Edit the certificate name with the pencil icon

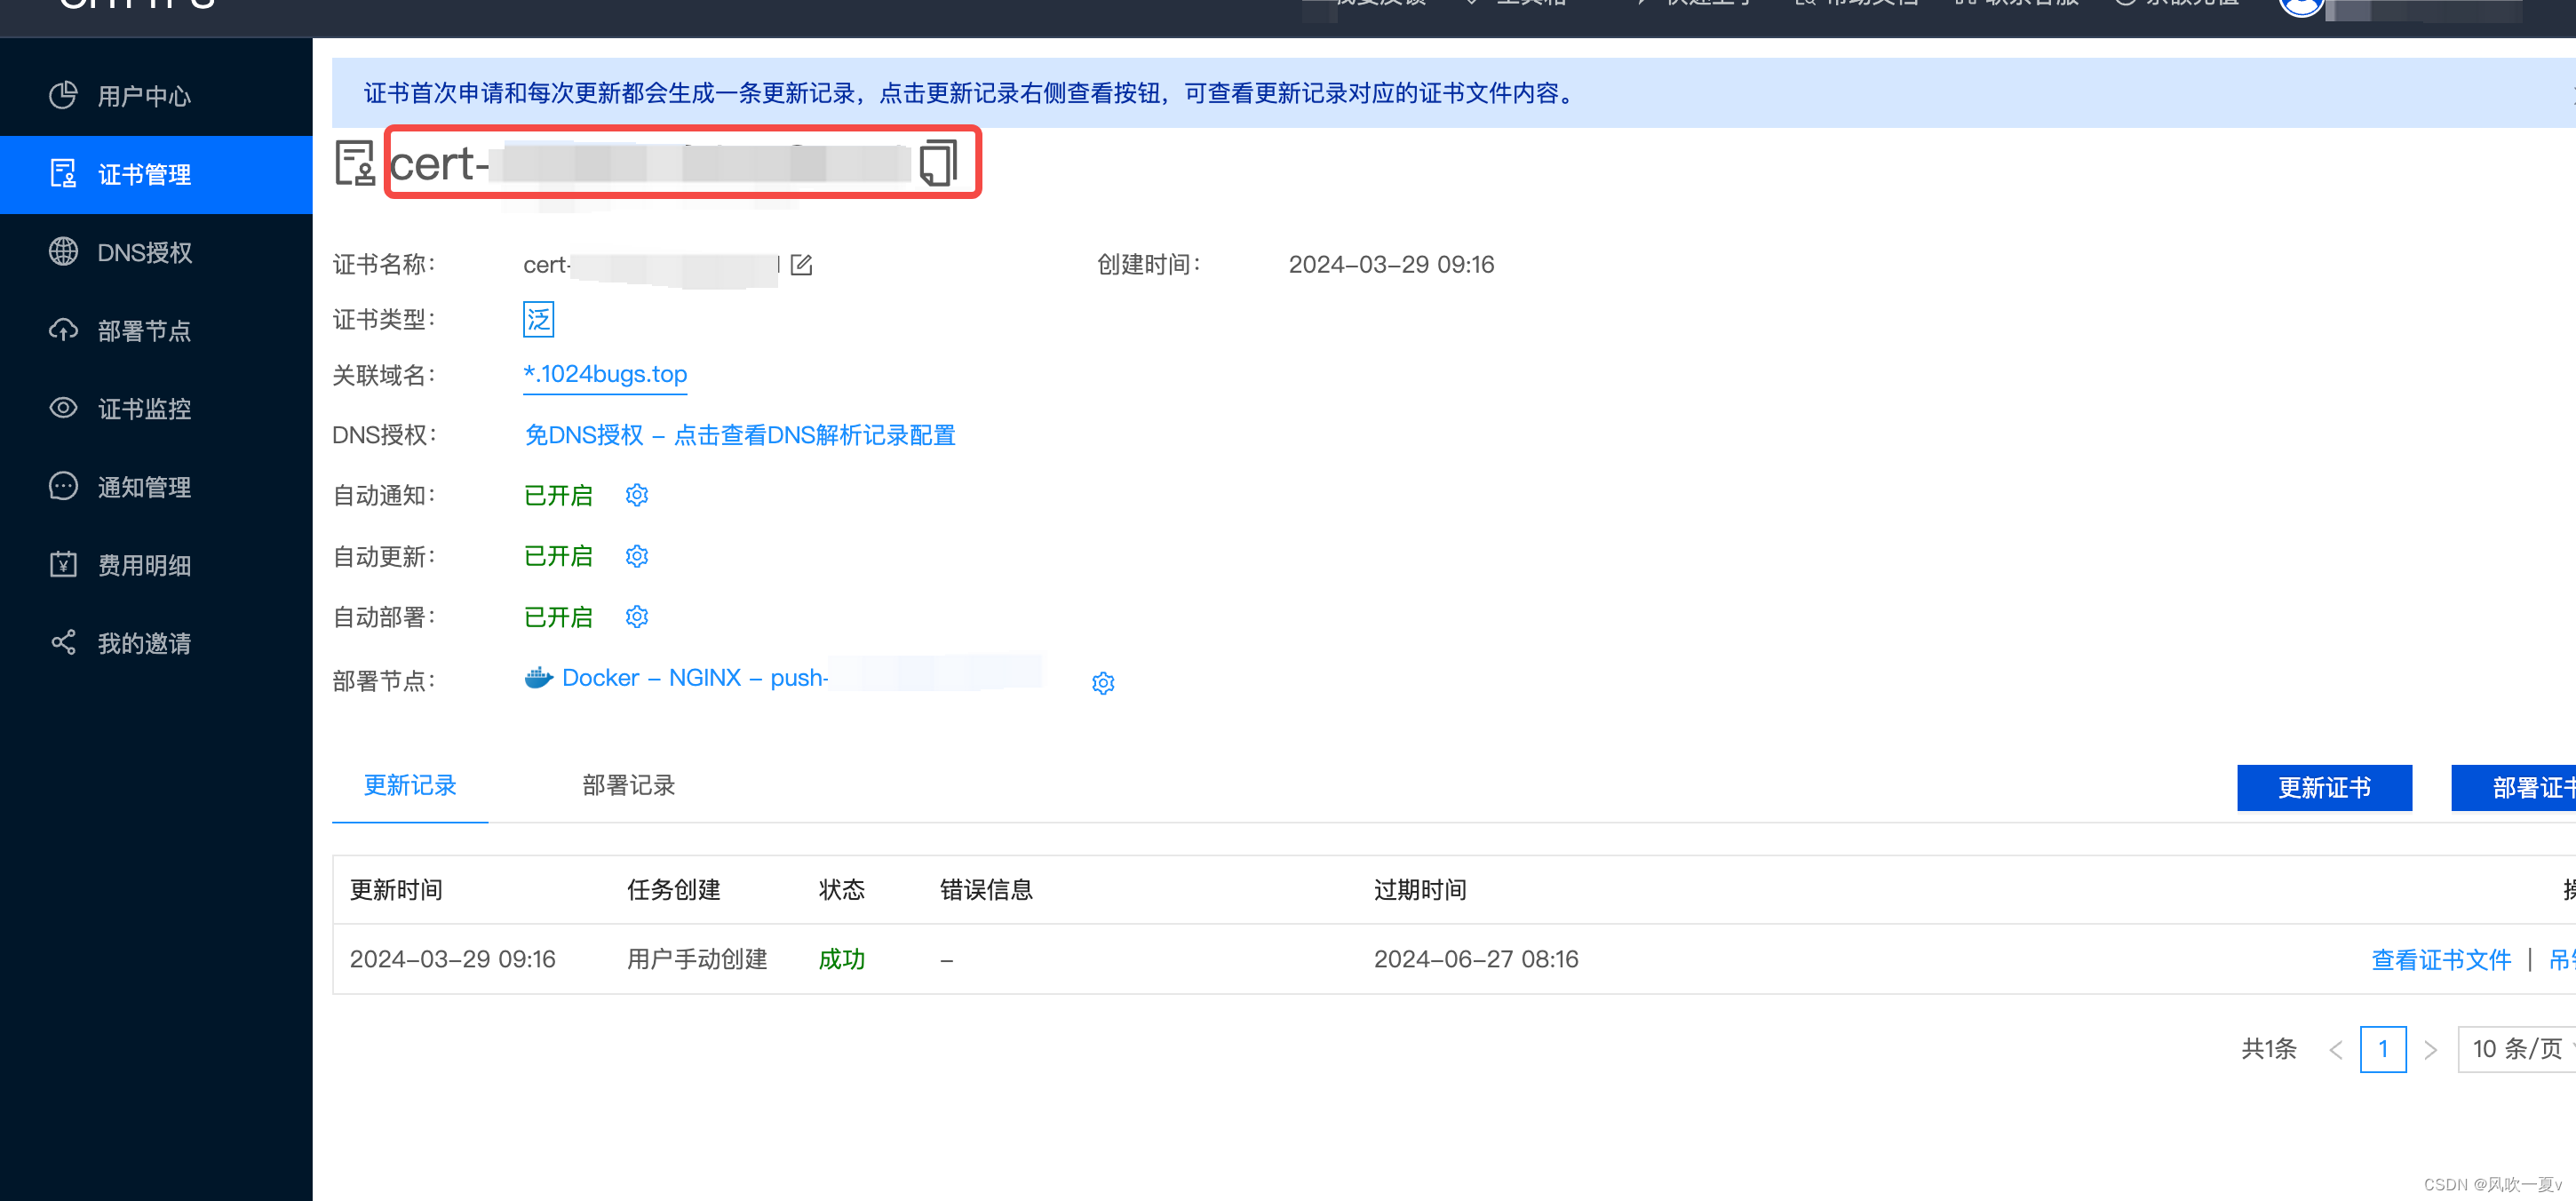click(x=801, y=264)
